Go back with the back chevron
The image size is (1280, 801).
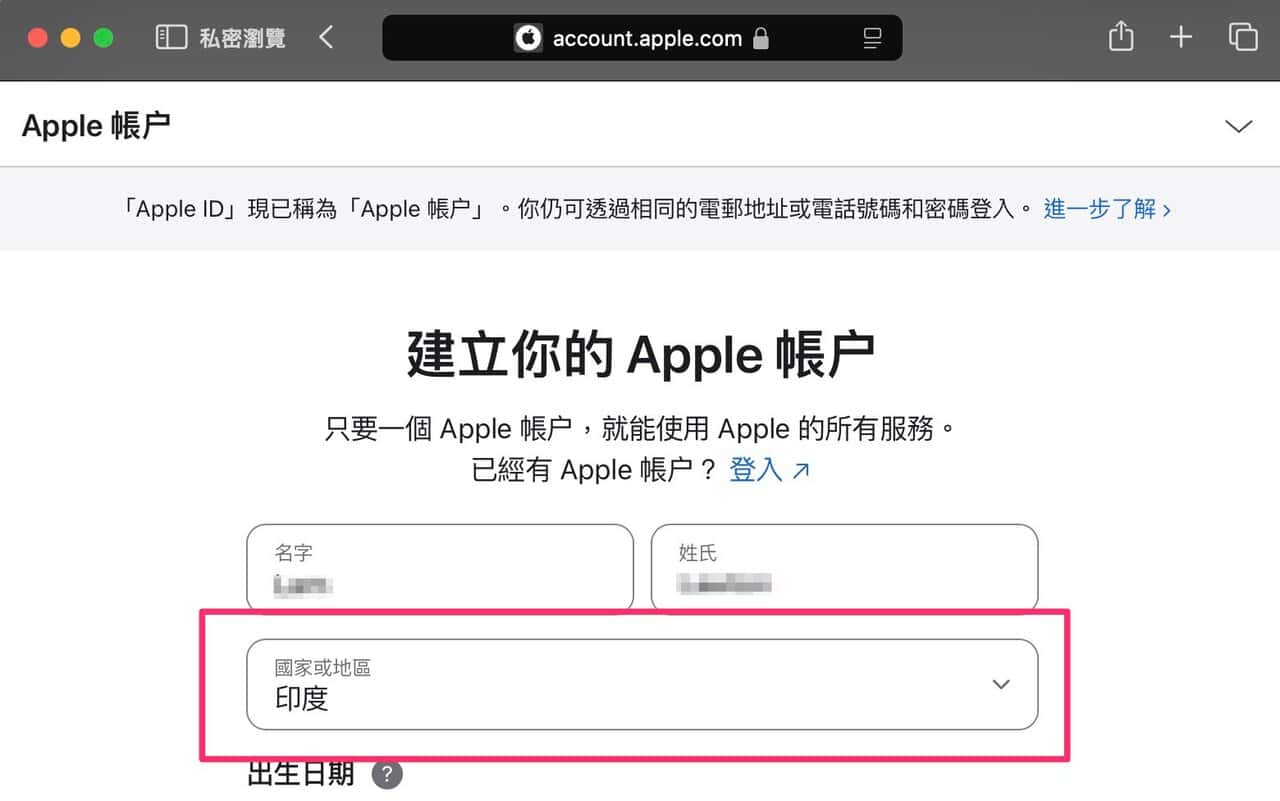(x=326, y=38)
